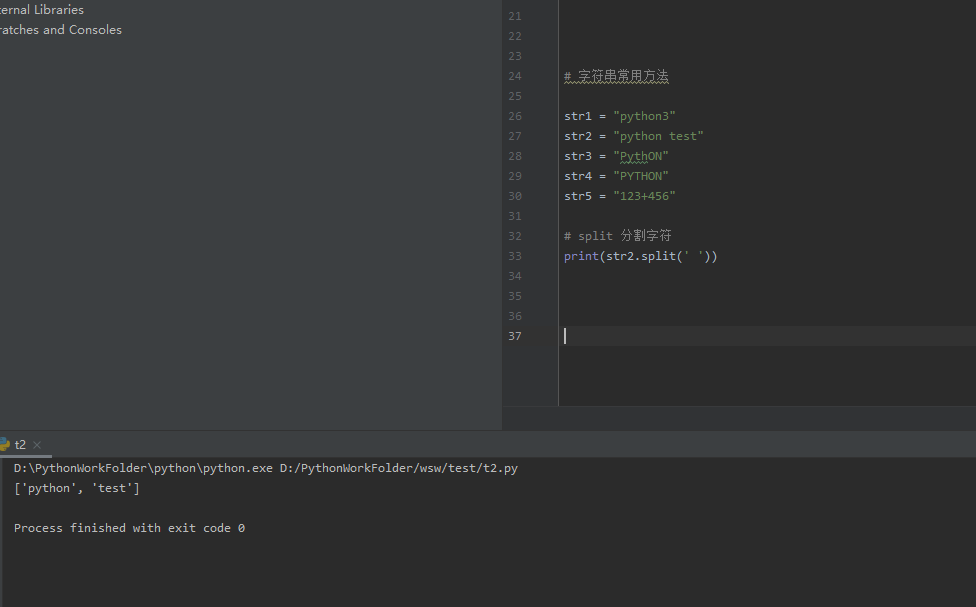Click the "PythON" string value of str3
The image size is (976, 607).
[x=641, y=155]
